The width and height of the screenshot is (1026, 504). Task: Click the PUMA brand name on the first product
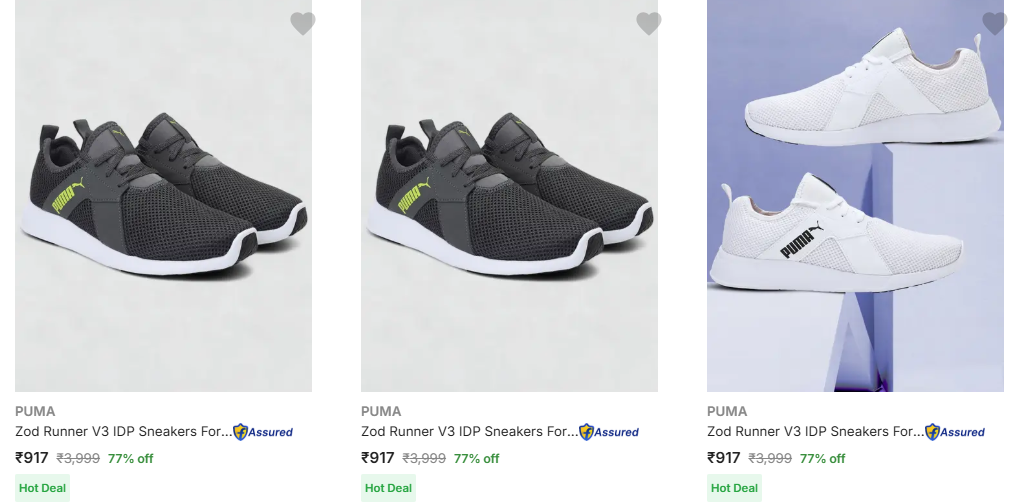point(35,411)
